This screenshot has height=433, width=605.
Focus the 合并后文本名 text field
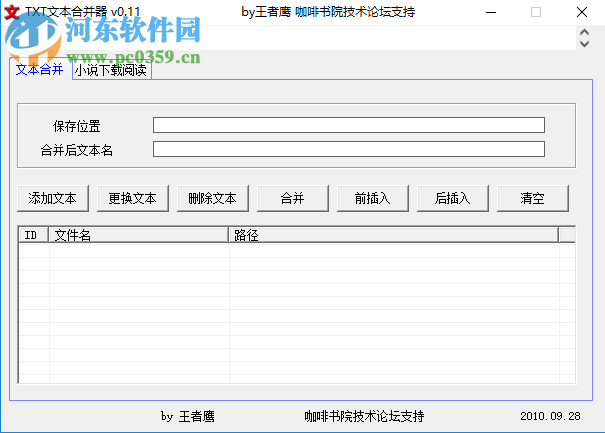[x=349, y=149]
